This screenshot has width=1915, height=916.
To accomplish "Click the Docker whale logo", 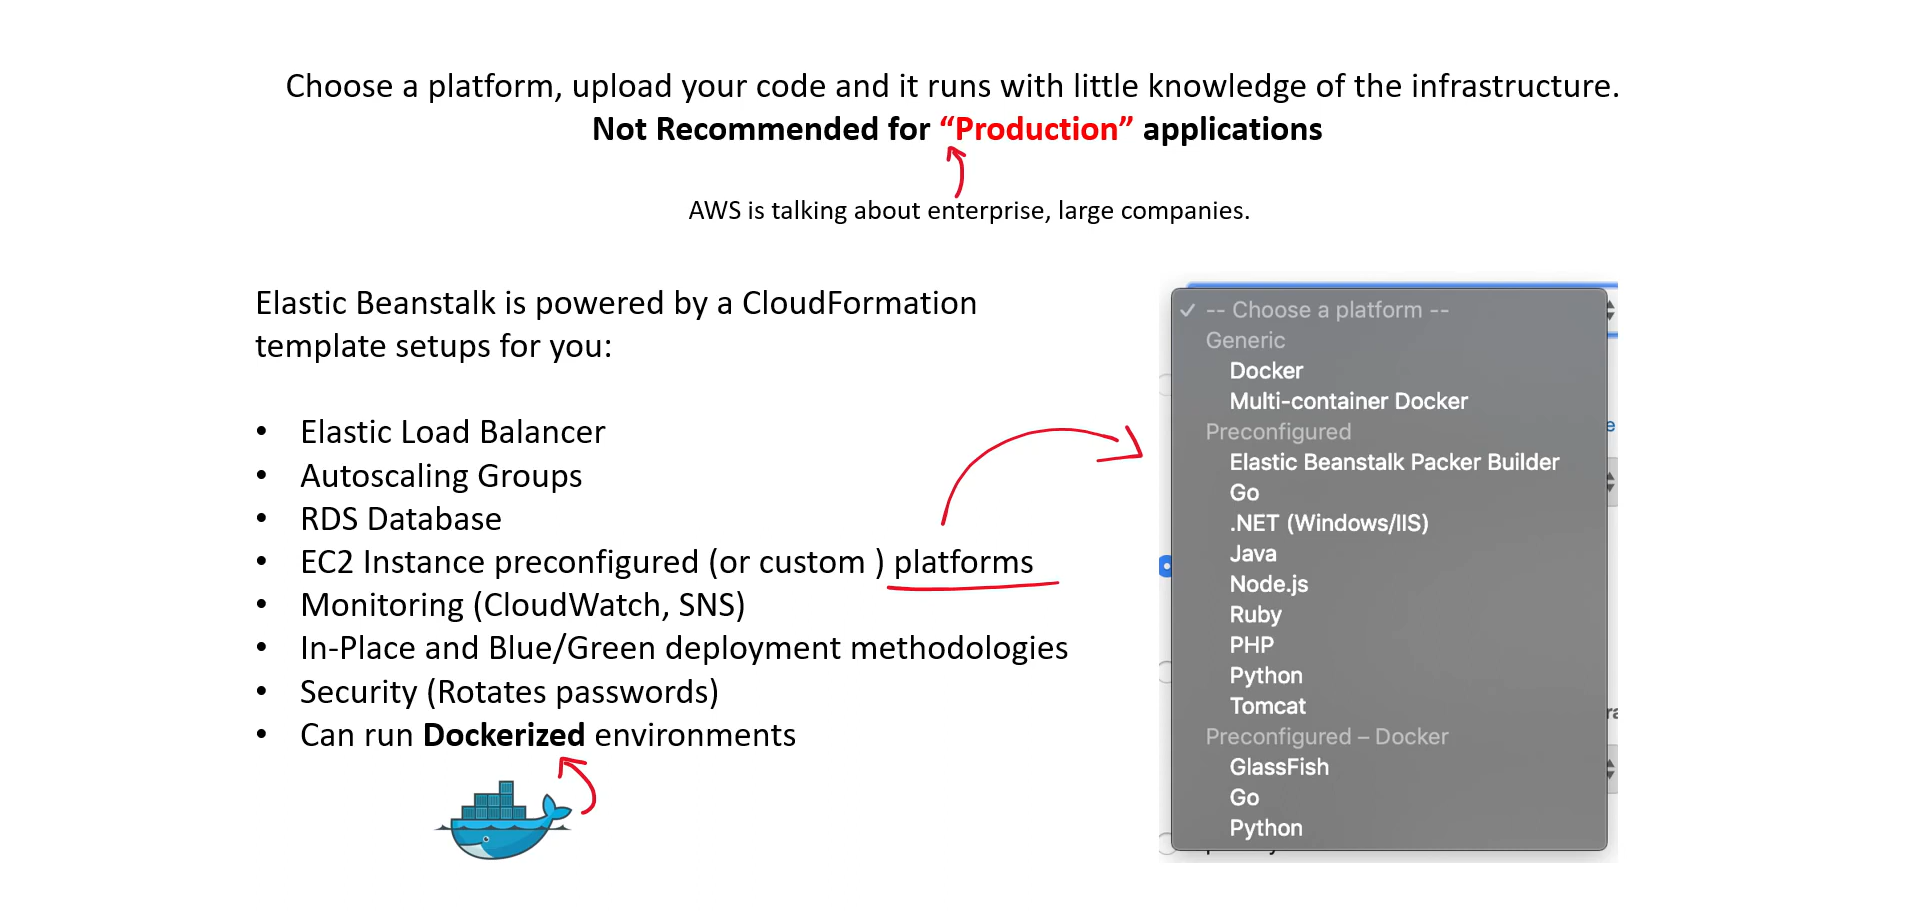I will (x=504, y=819).
